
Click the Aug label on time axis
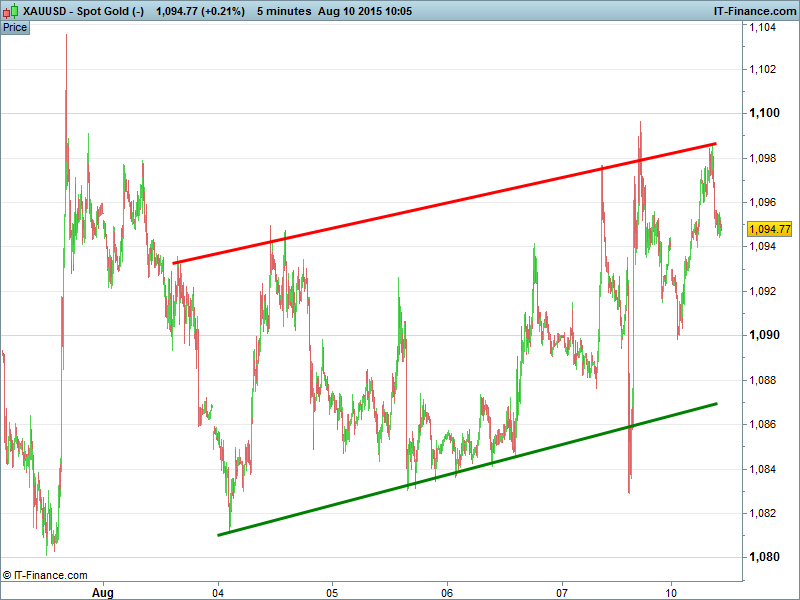[x=103, y=592]
